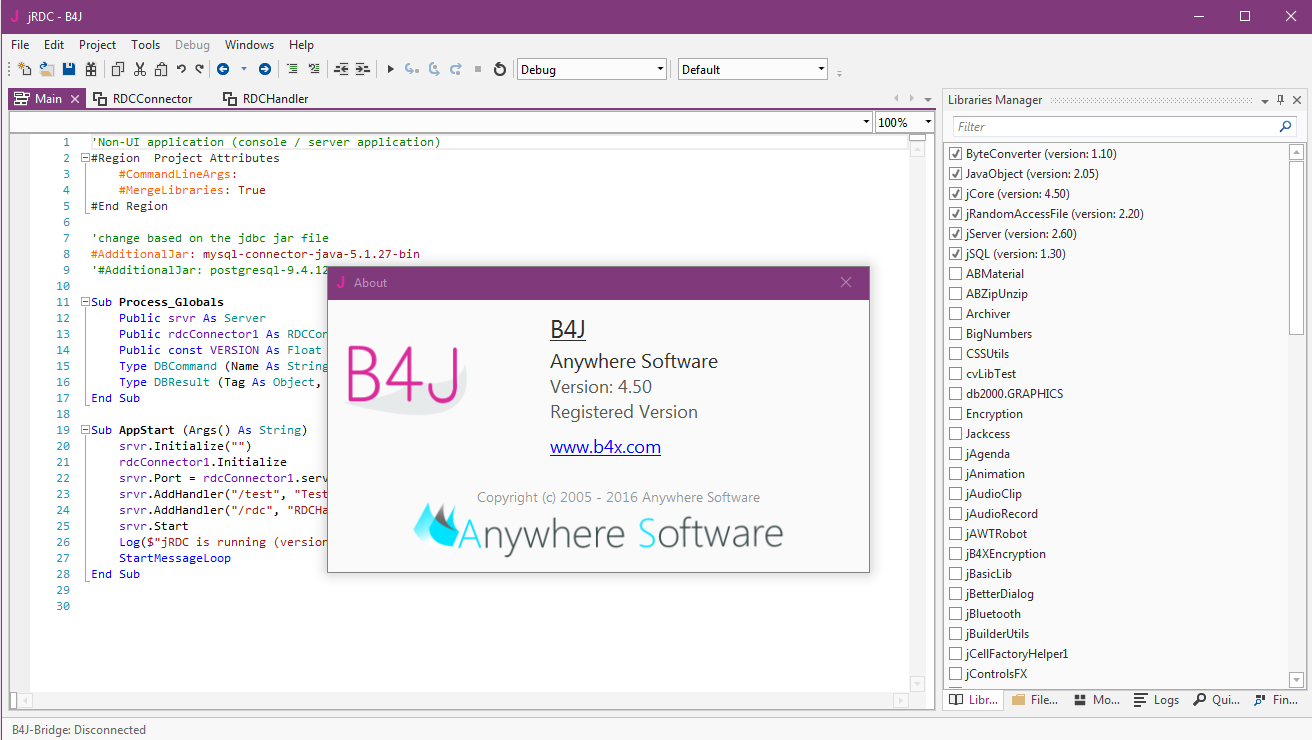Image resolution: width=1312 pixels, height=740 pixels.
Task: Open the Tools menu
Action: point(146,45)
